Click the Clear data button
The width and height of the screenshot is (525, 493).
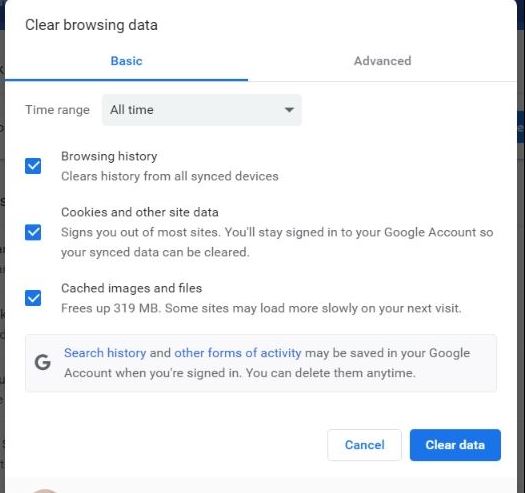pos(455,445)
